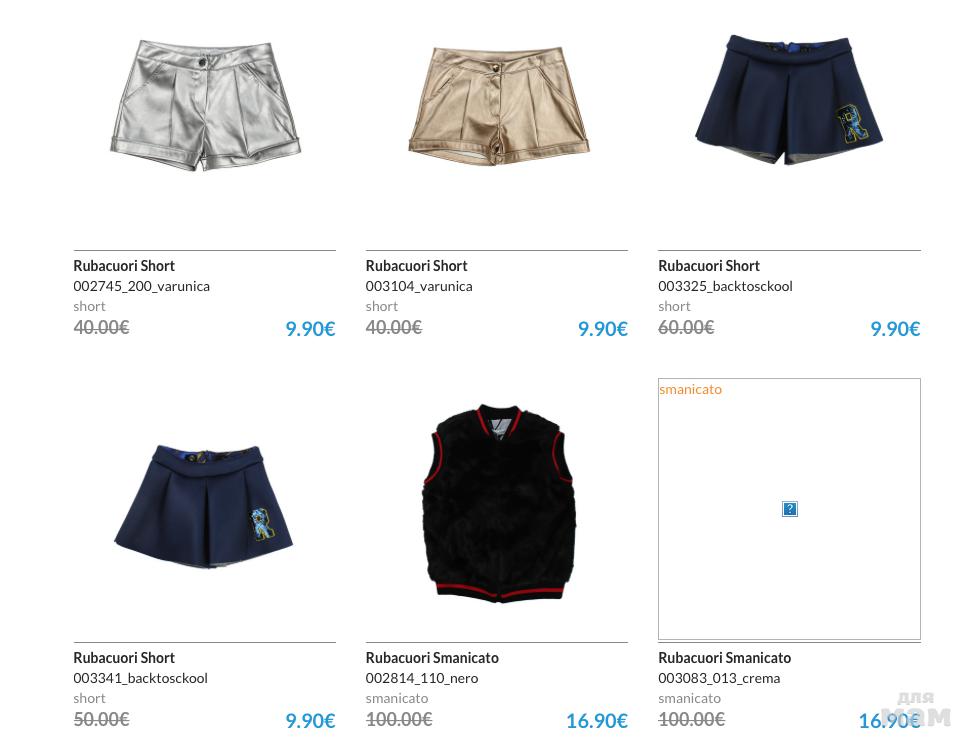The image size is (966, 741).
Task: Click 9.90€ price under gold shorts
Action: click(x=603, y=328)
